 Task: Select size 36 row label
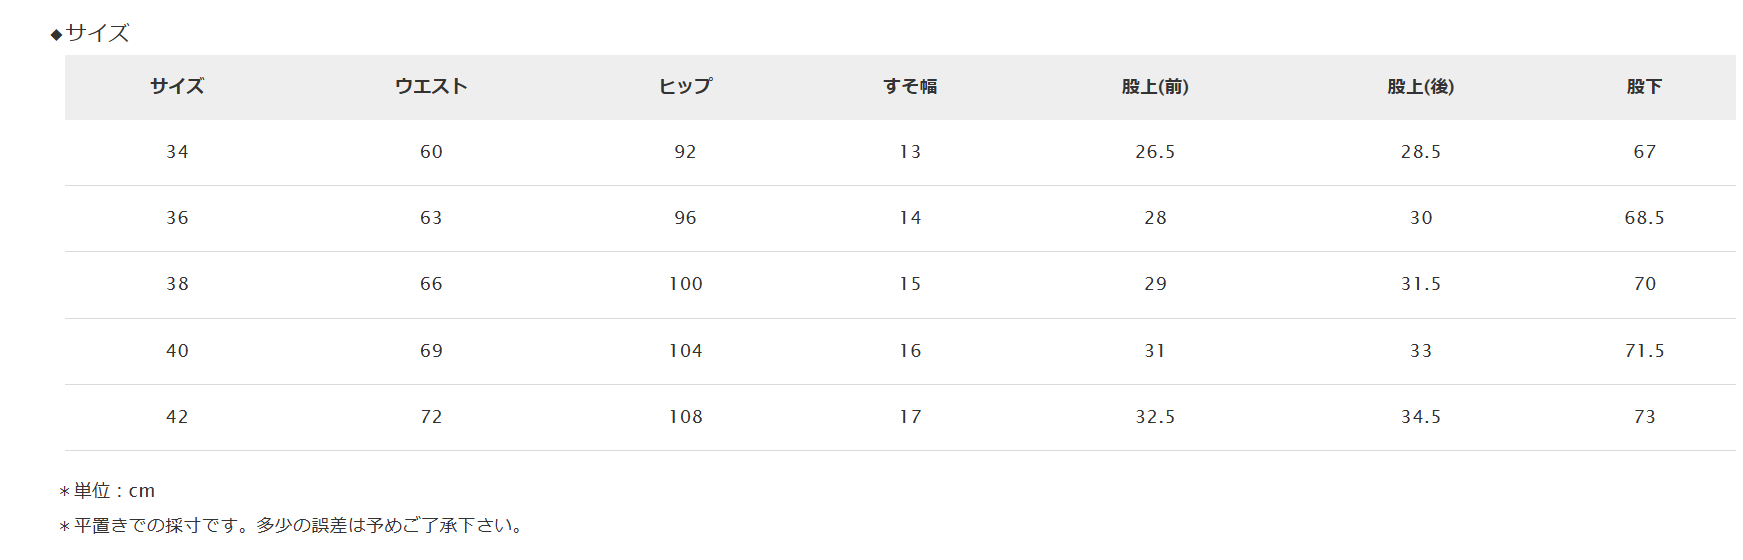(x=177, y=218)
